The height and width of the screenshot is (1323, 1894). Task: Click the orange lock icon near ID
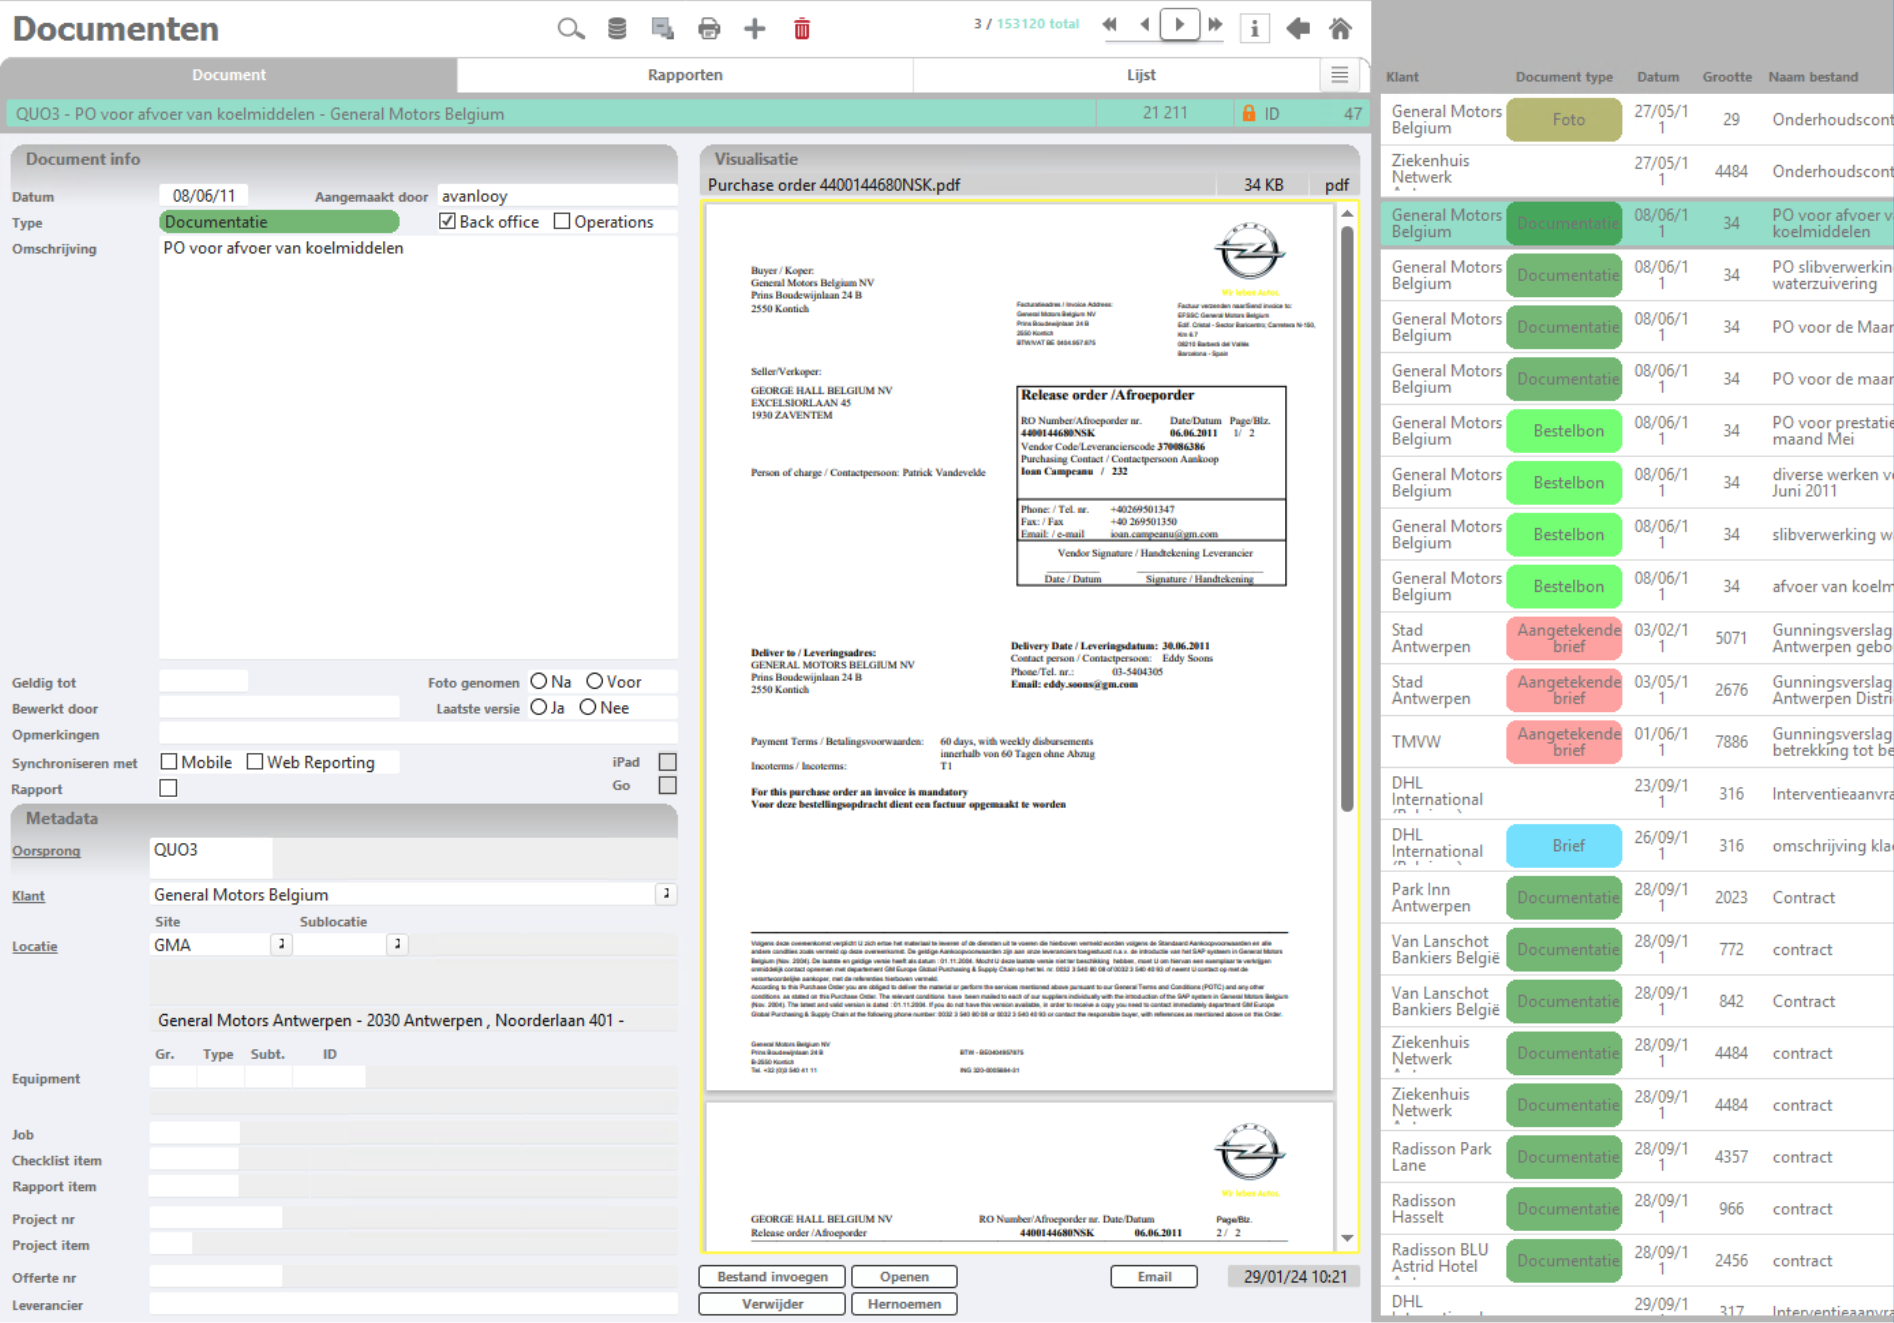[x=1249, y=113]
